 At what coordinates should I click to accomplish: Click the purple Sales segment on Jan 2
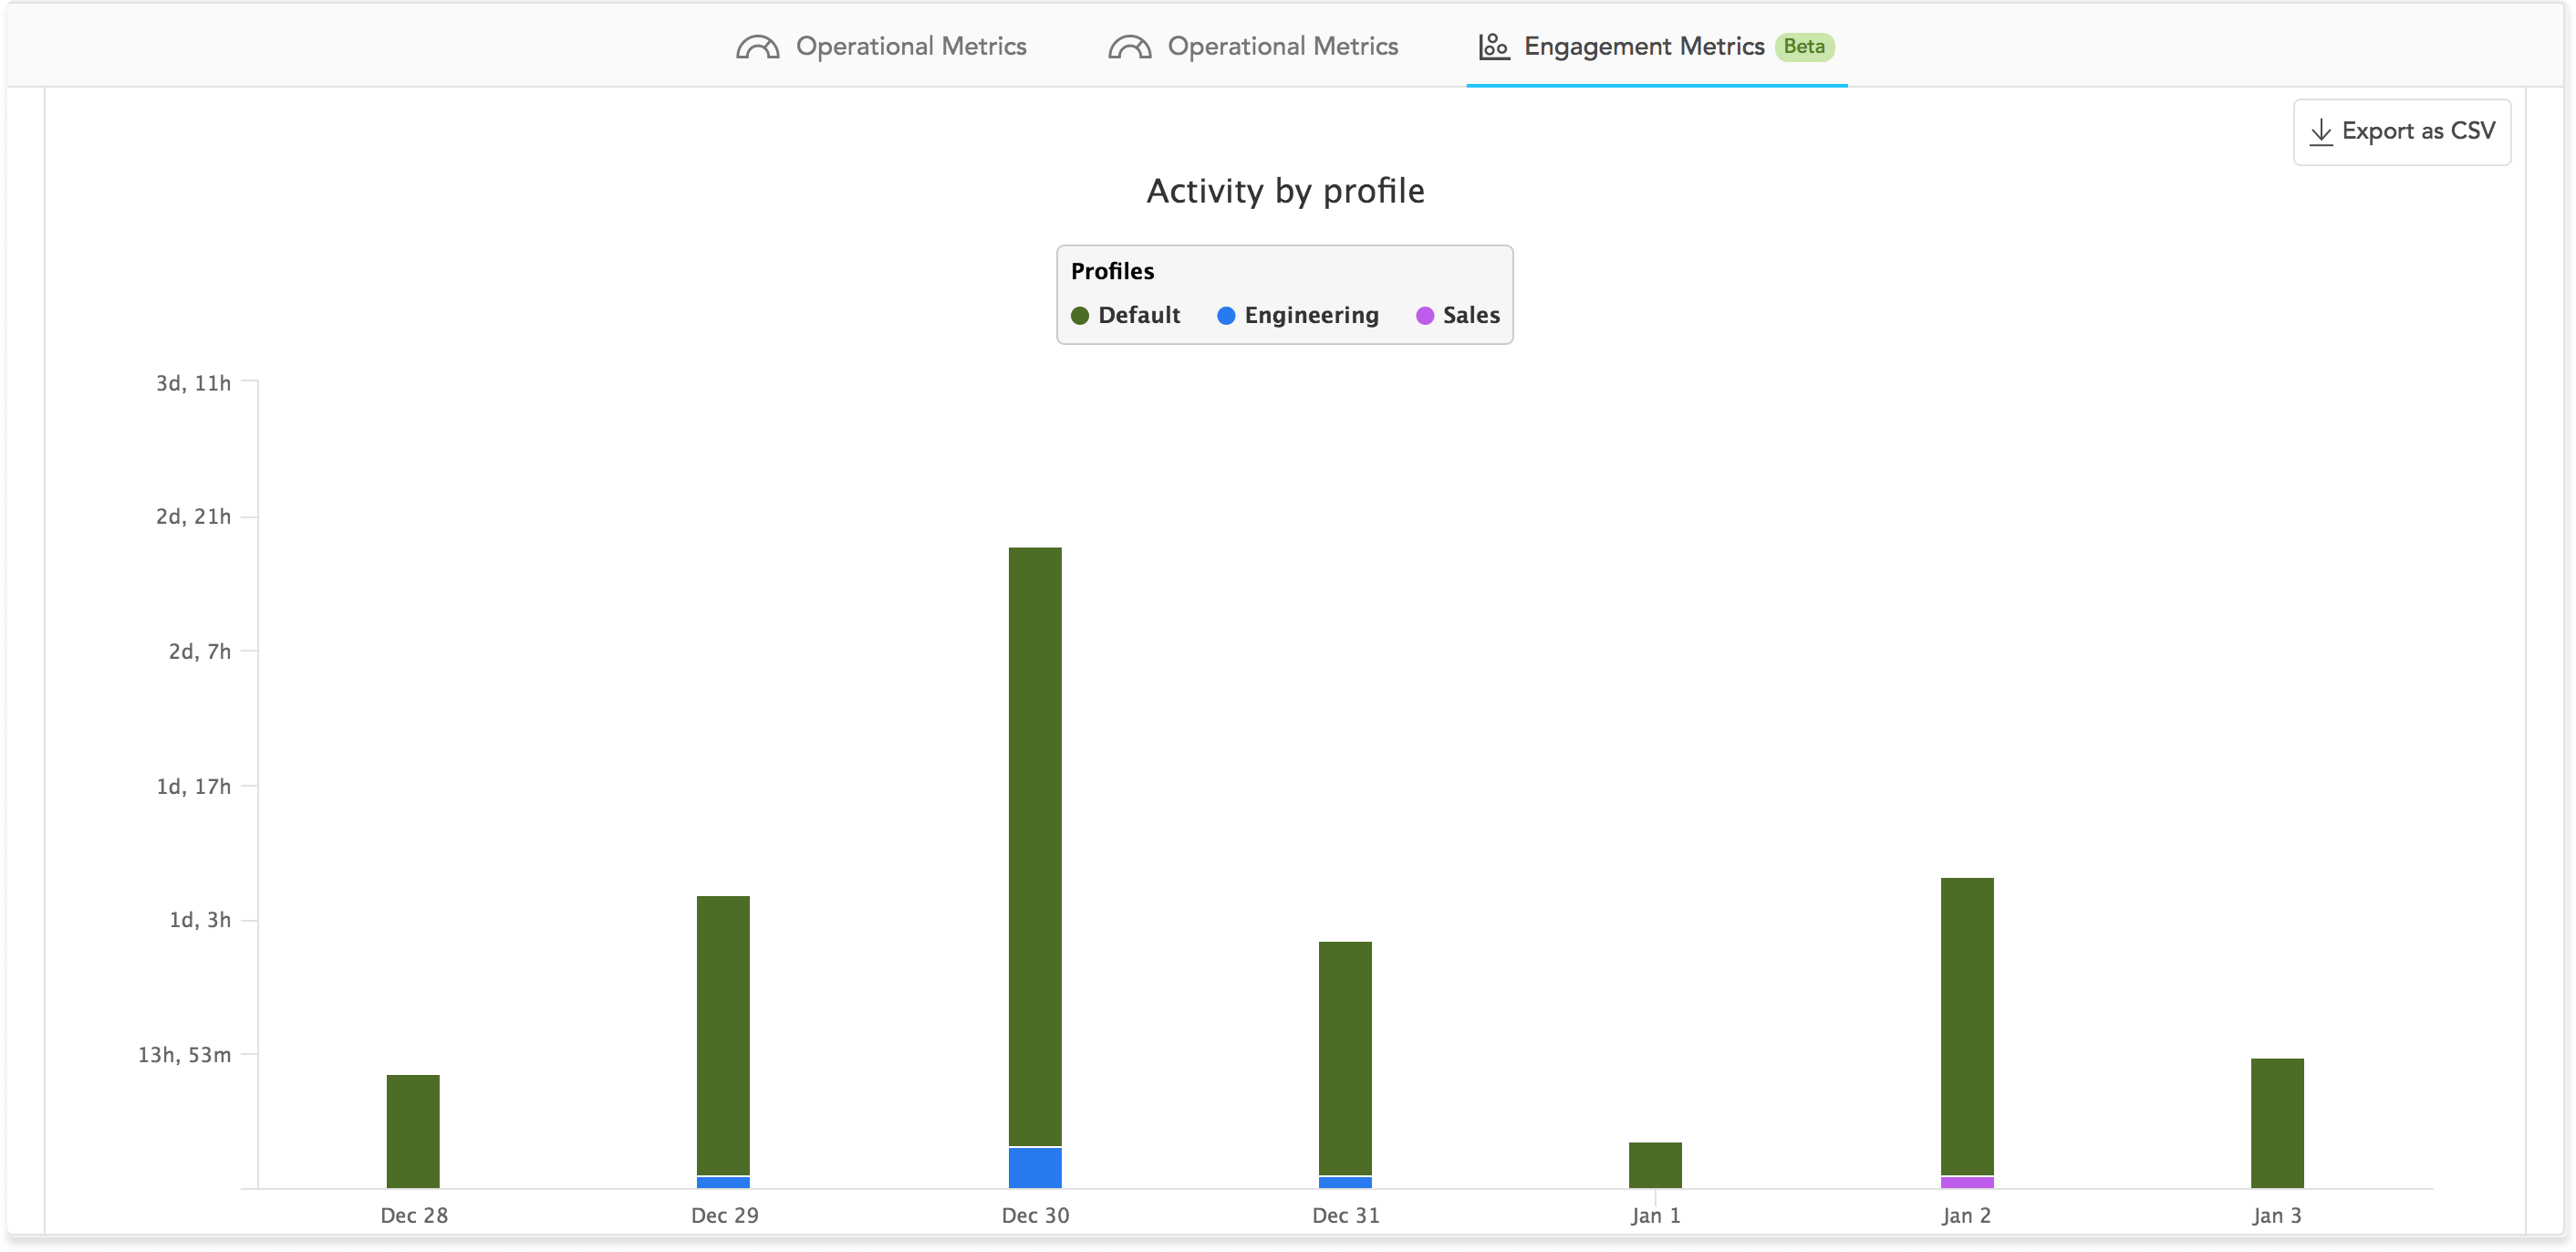tap(1967, 1182)
